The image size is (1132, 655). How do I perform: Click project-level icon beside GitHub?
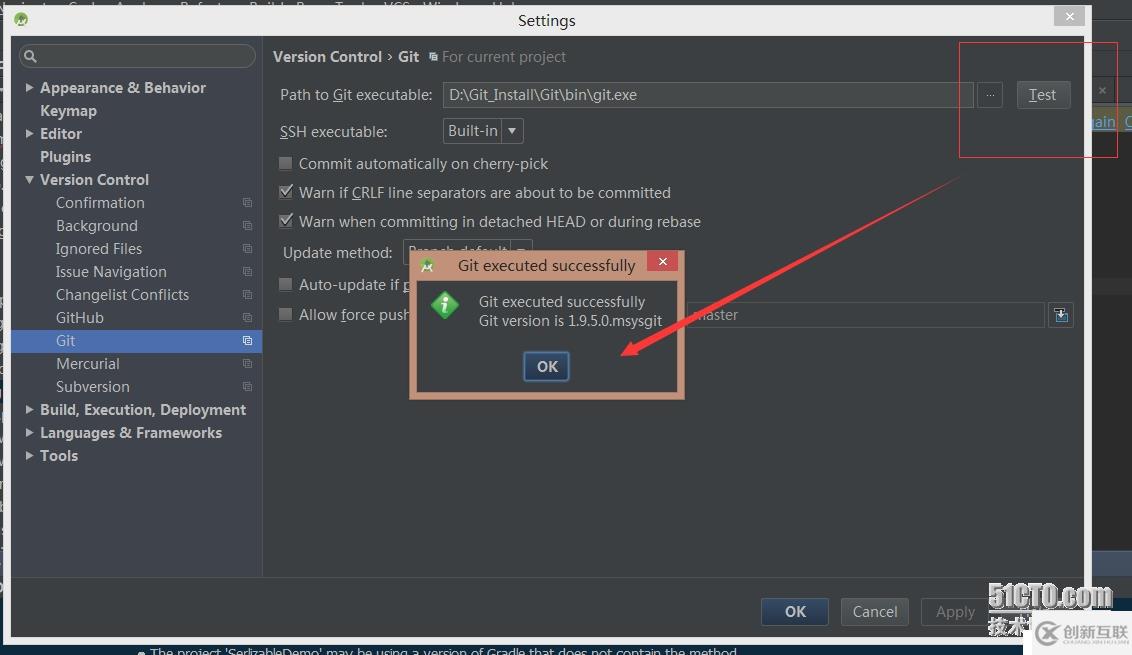click(x=248, y=318)
